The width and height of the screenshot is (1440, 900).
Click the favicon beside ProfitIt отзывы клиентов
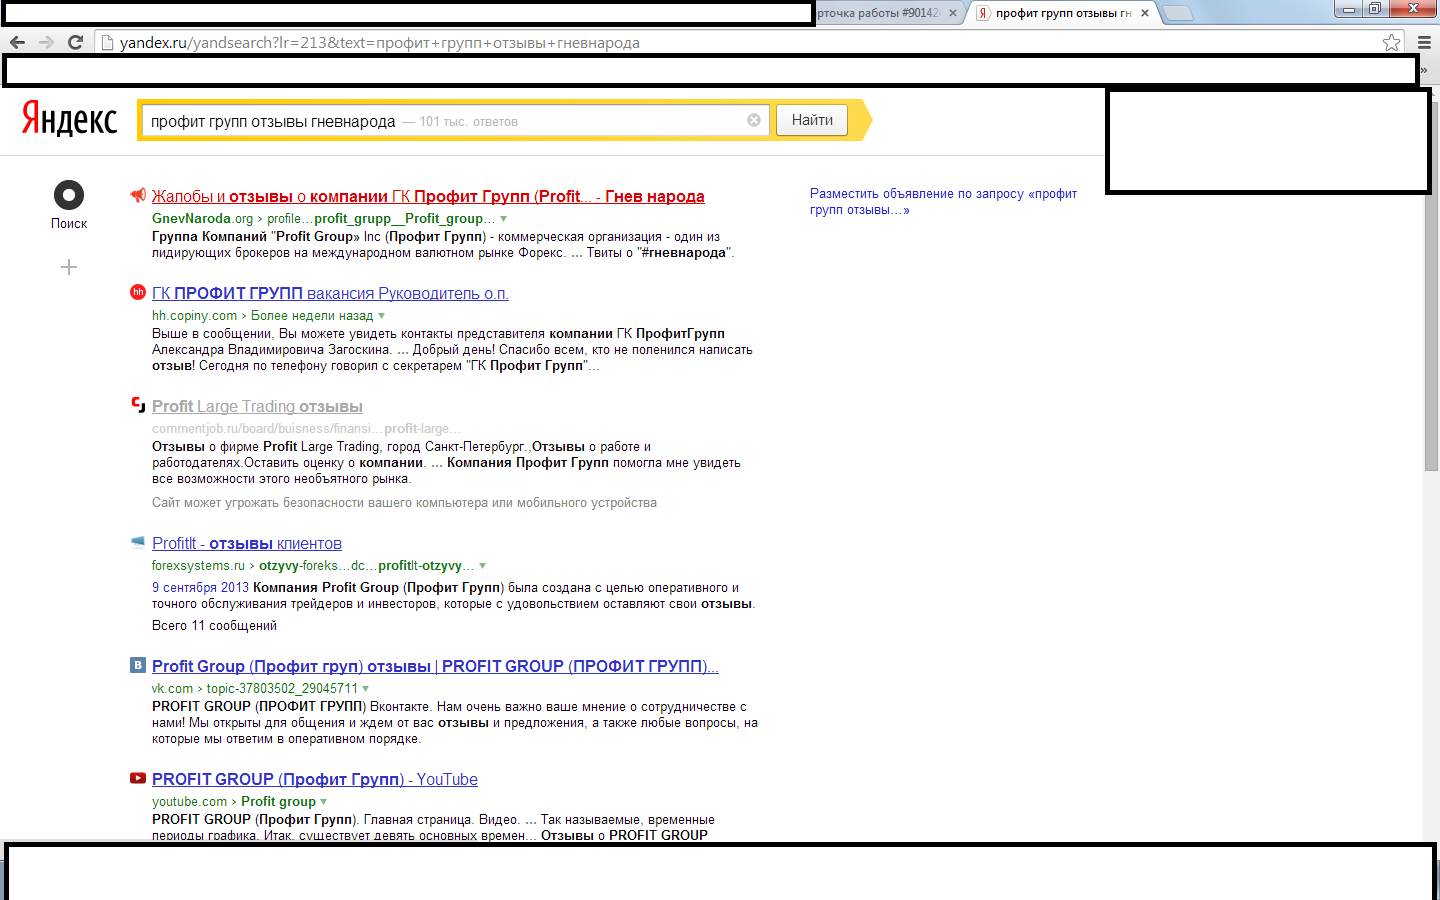[x=138, y=542]
